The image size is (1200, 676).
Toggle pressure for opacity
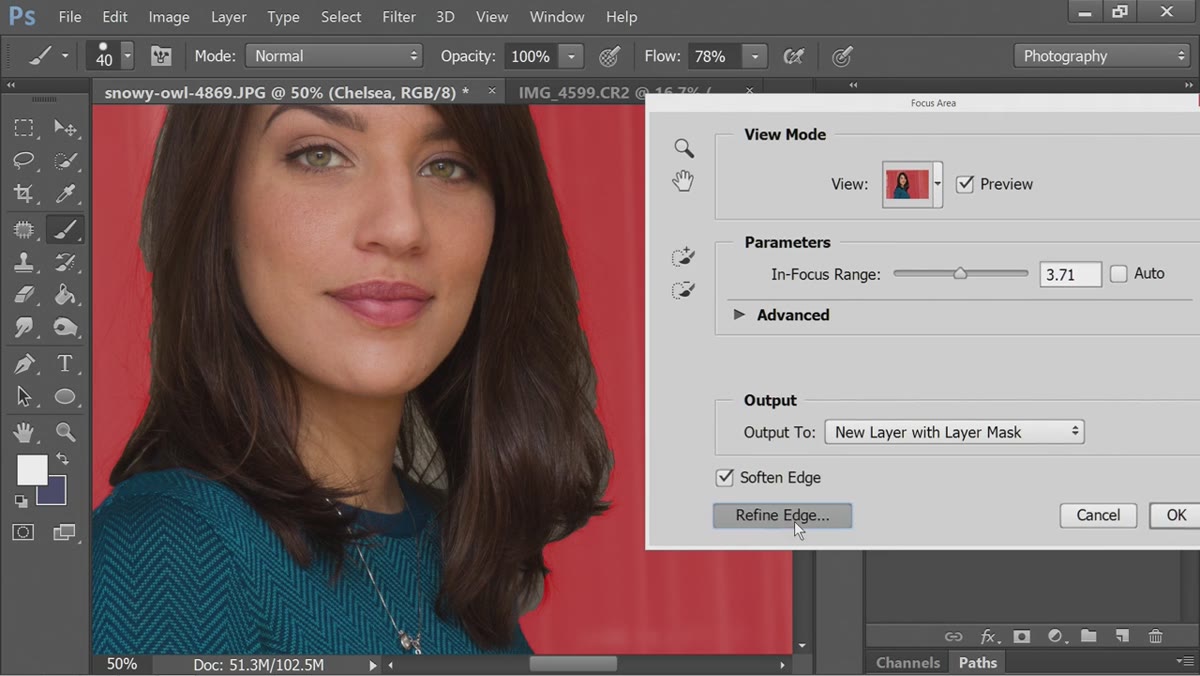[x=609, y=56]
